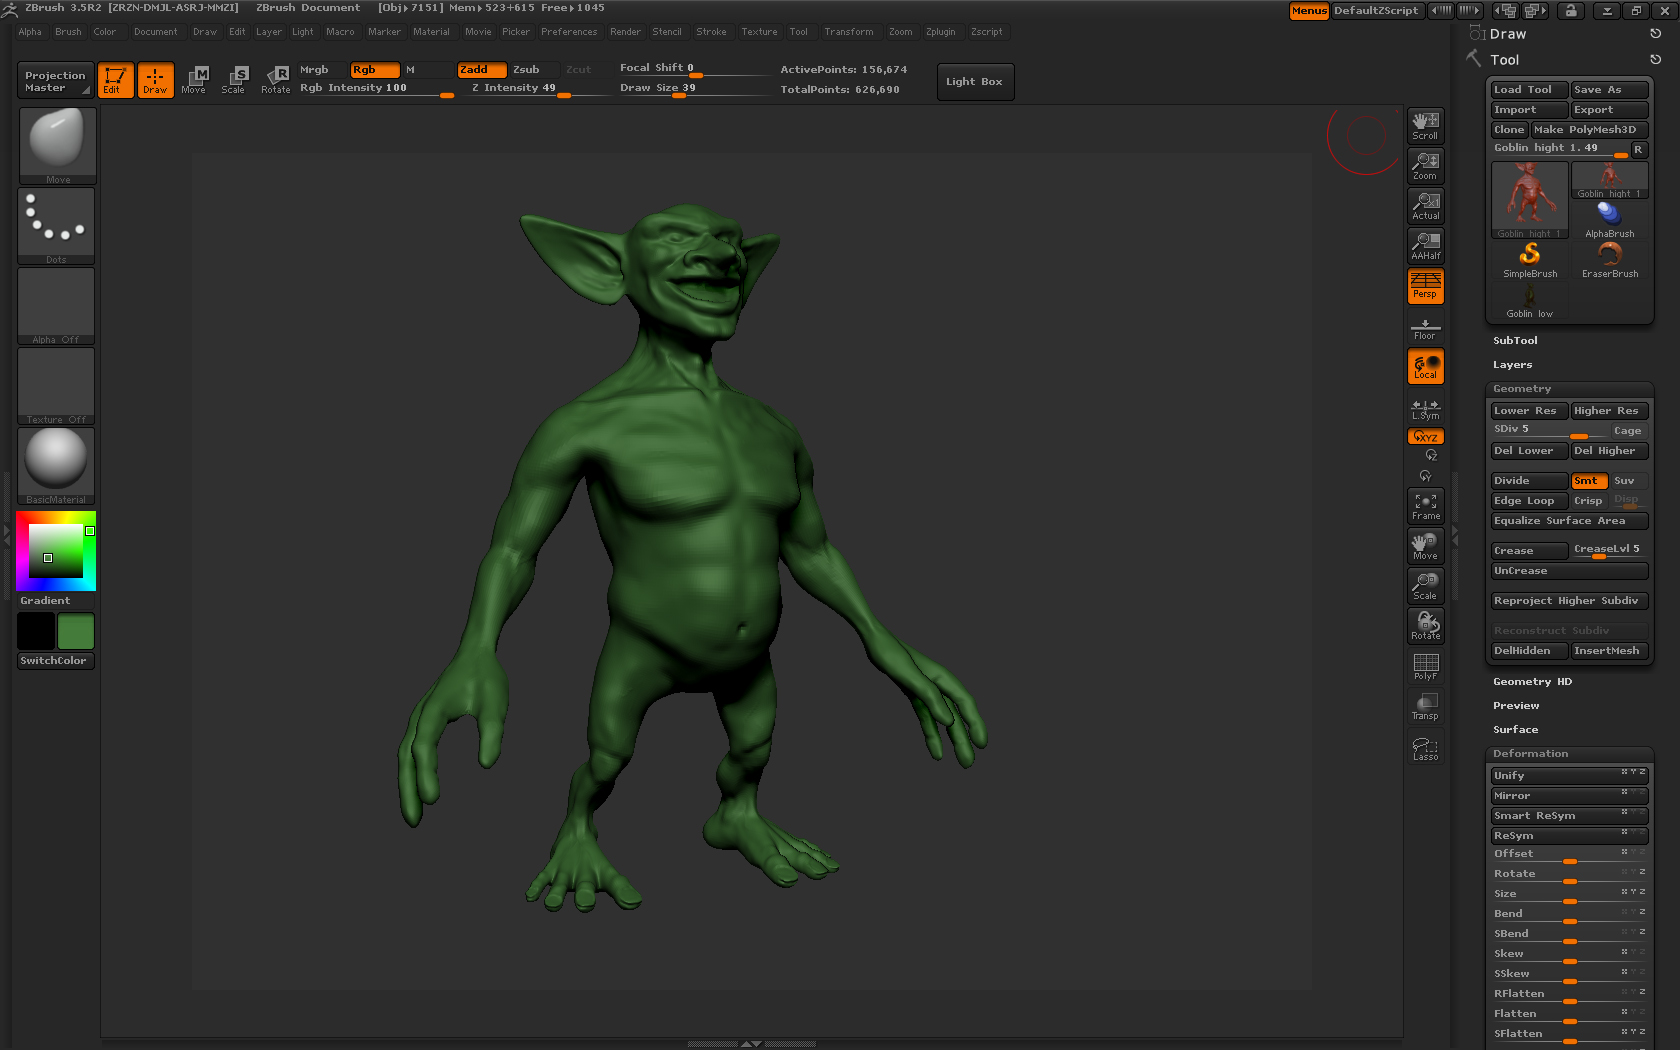Image resolution: width=1680 pixels, height=1050 pixels.
Task: Open the Brush menu
Action: tap(68, 32)
